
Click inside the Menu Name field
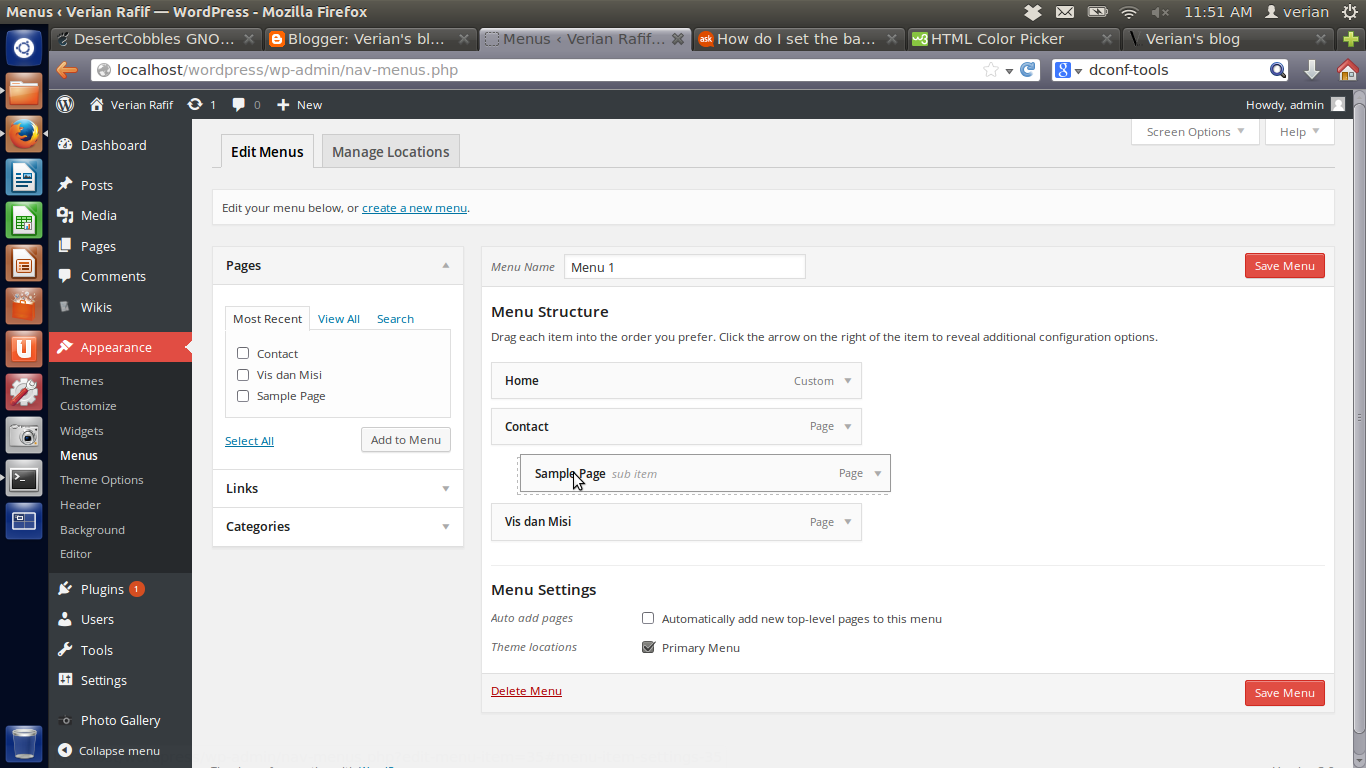click(x=684, y=266)
